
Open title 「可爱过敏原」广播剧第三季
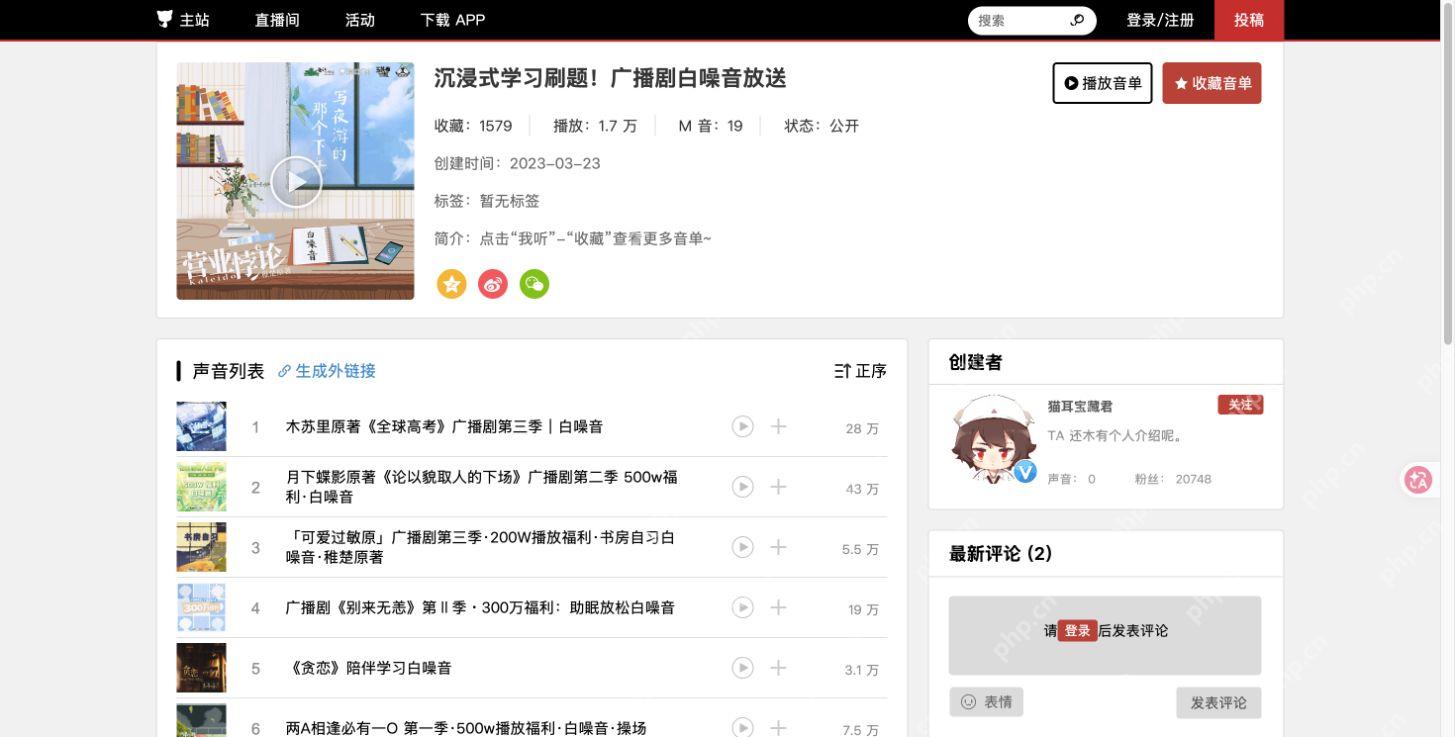tap(480, 547)
